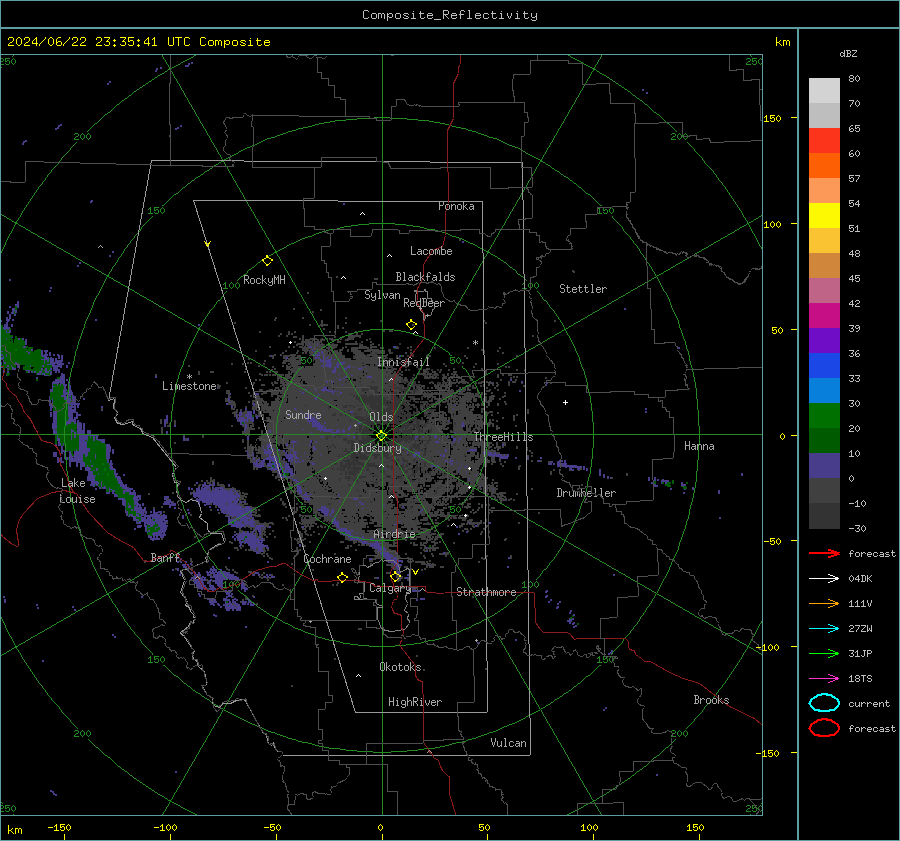Click the RockyMH label
The width and height of the screenshot is (900, 841).
(x=264, y=280)
